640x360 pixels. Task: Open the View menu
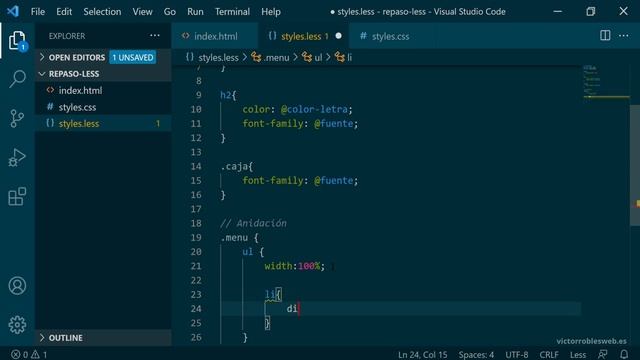142,11
